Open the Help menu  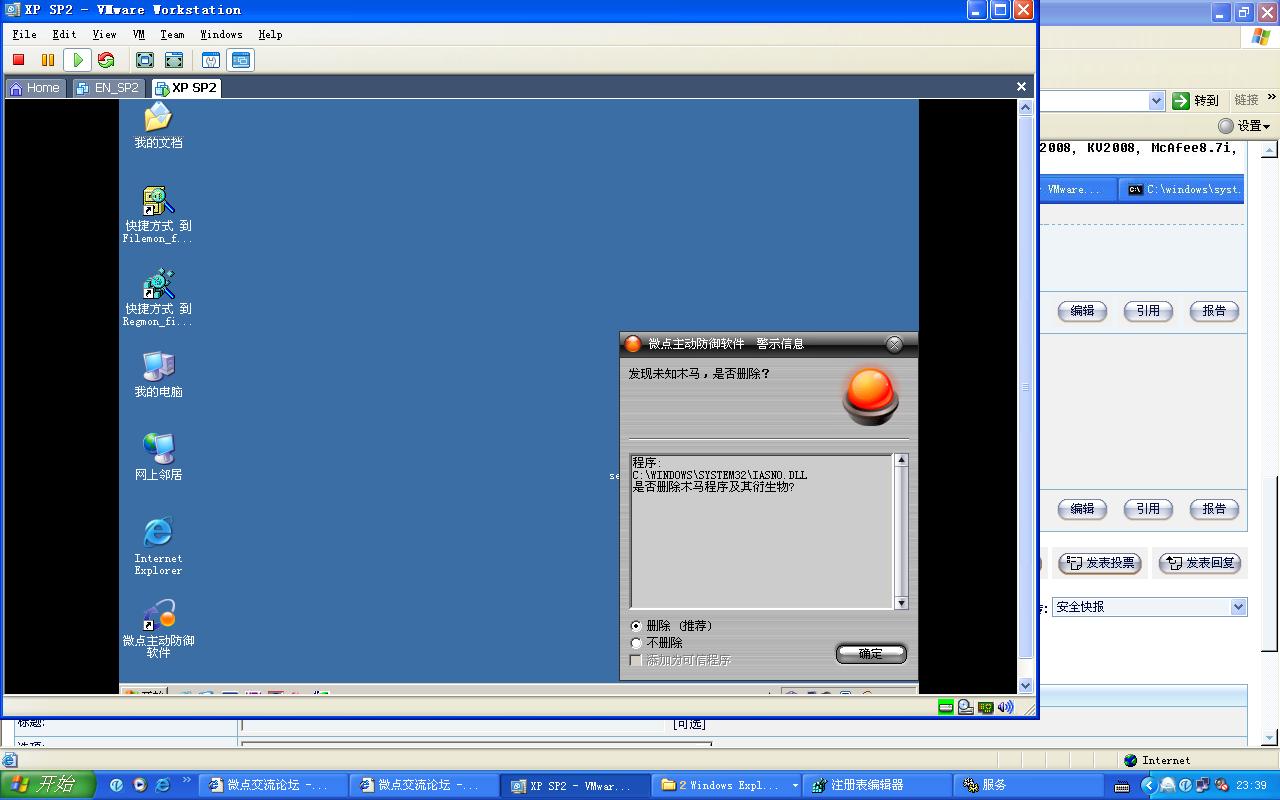(270, 34)
